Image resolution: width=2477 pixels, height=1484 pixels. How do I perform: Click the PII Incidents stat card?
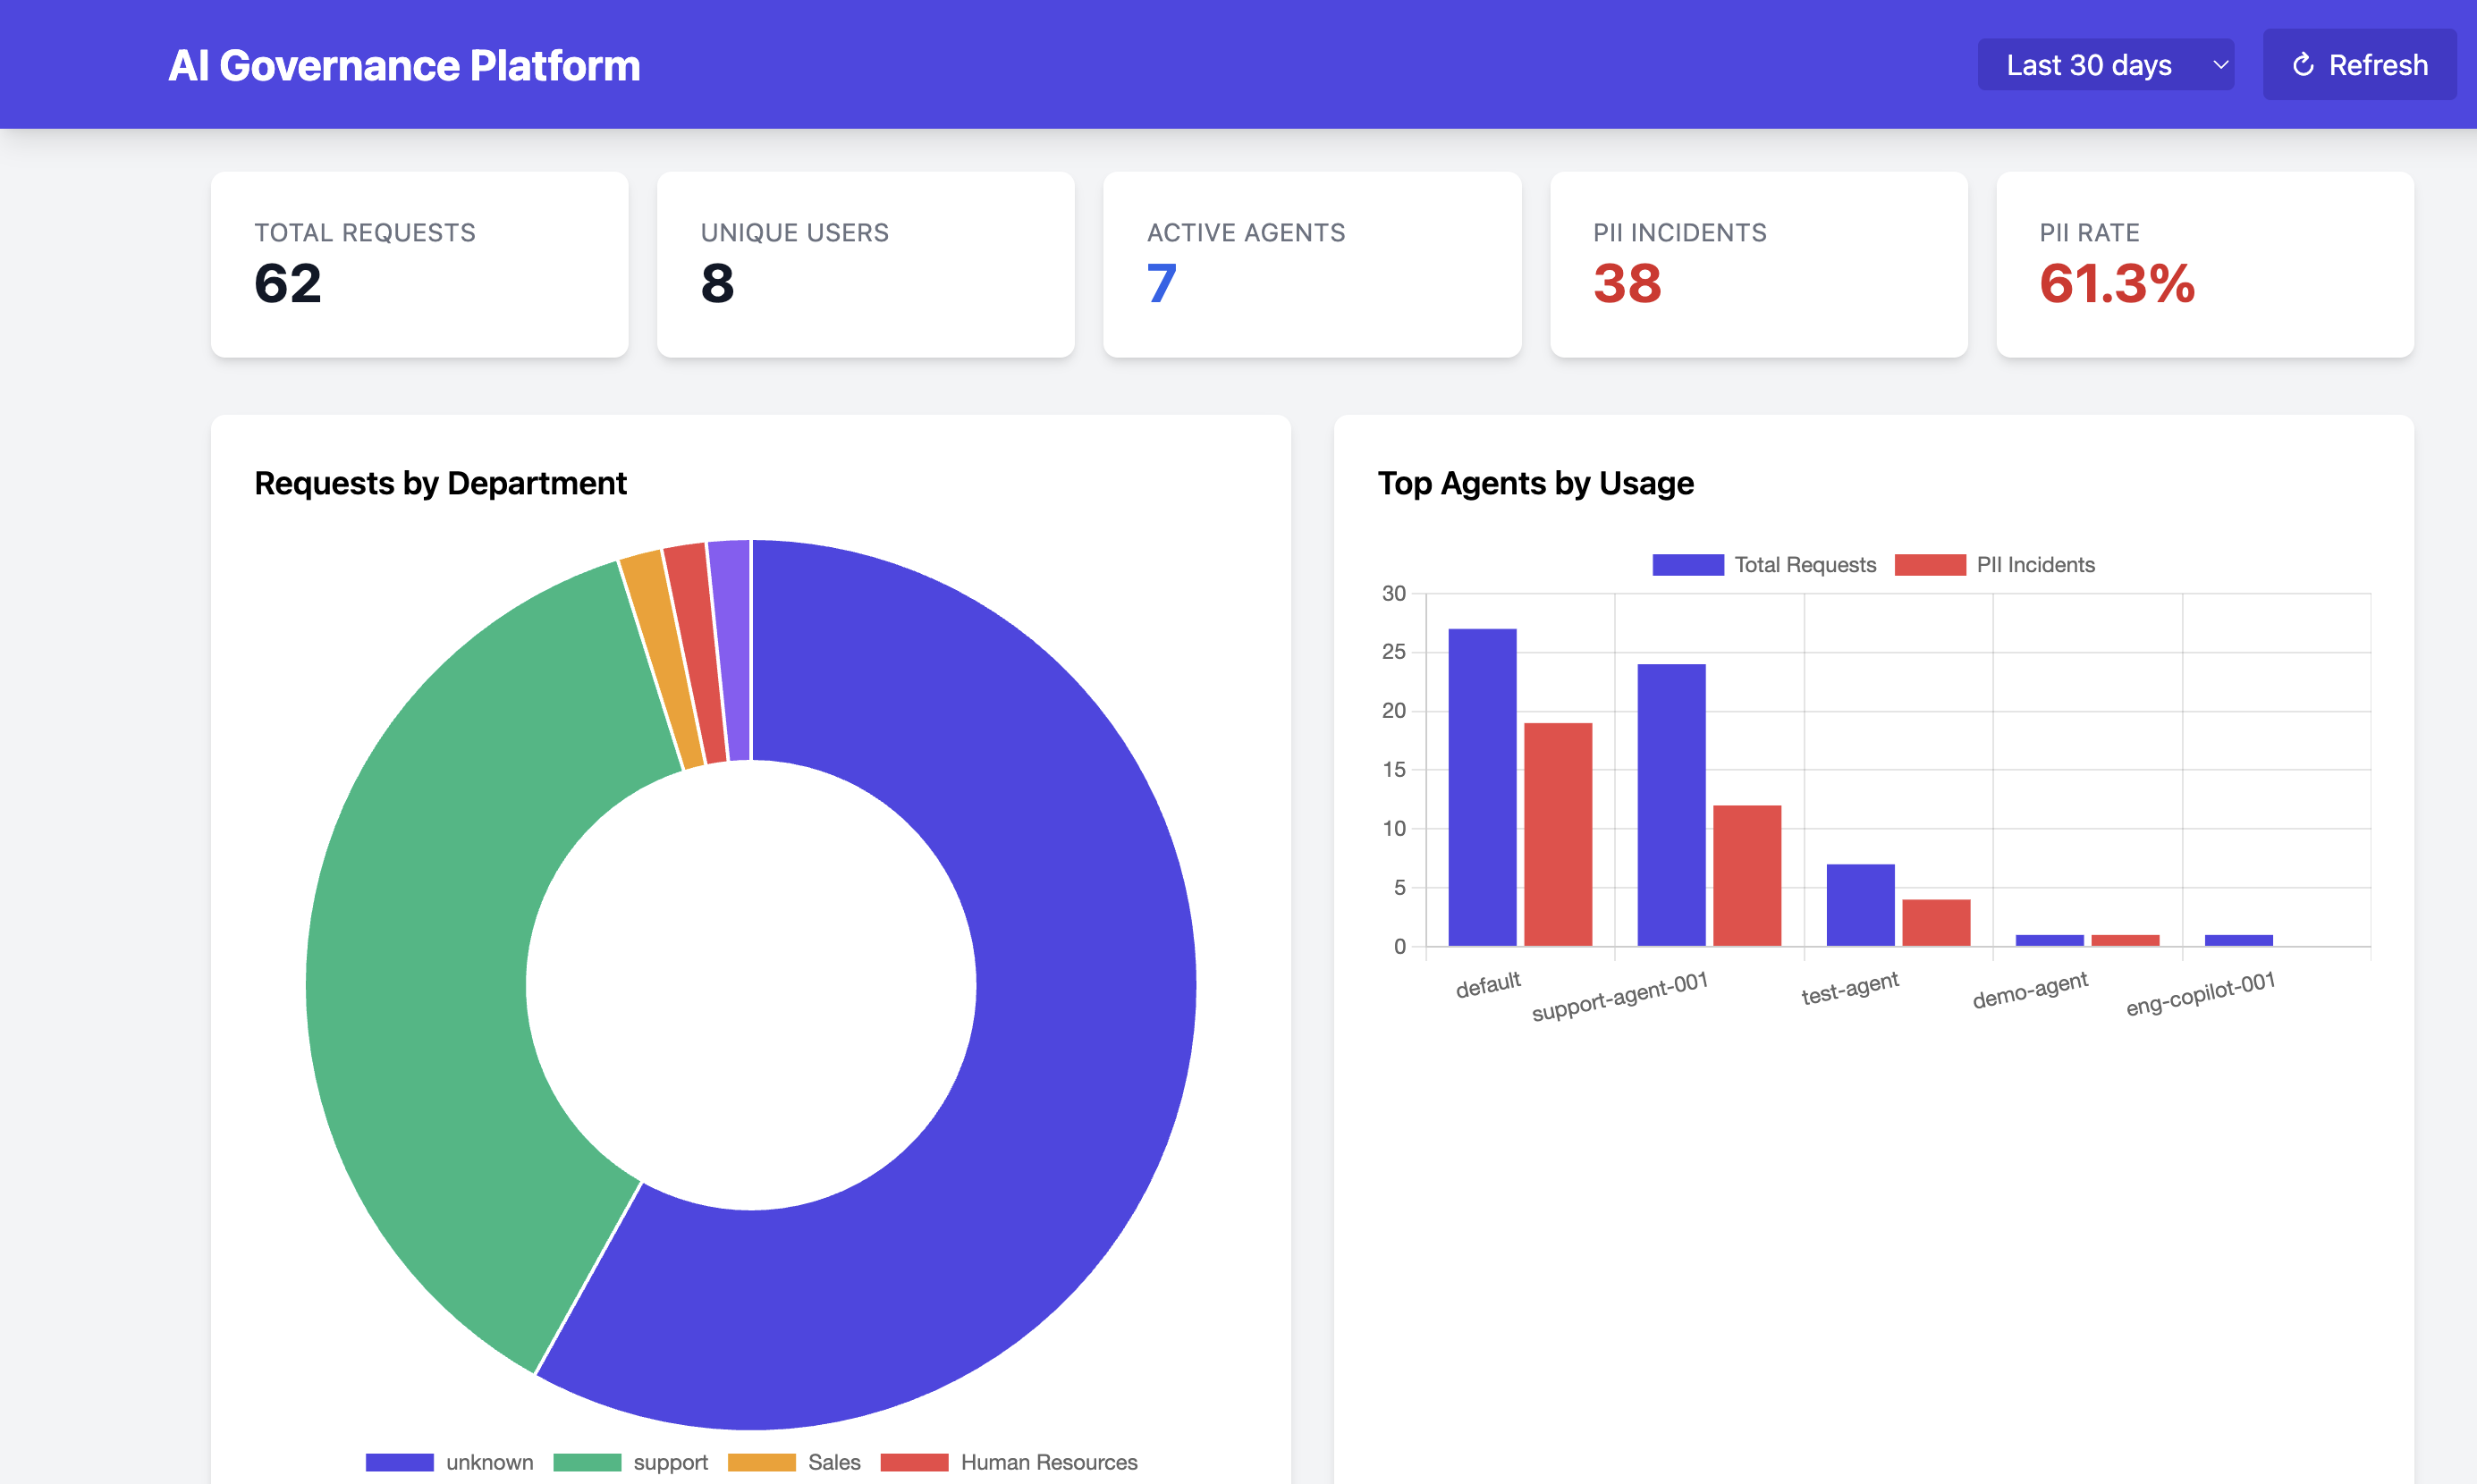pyautogui.click(x=1758, y=265)
